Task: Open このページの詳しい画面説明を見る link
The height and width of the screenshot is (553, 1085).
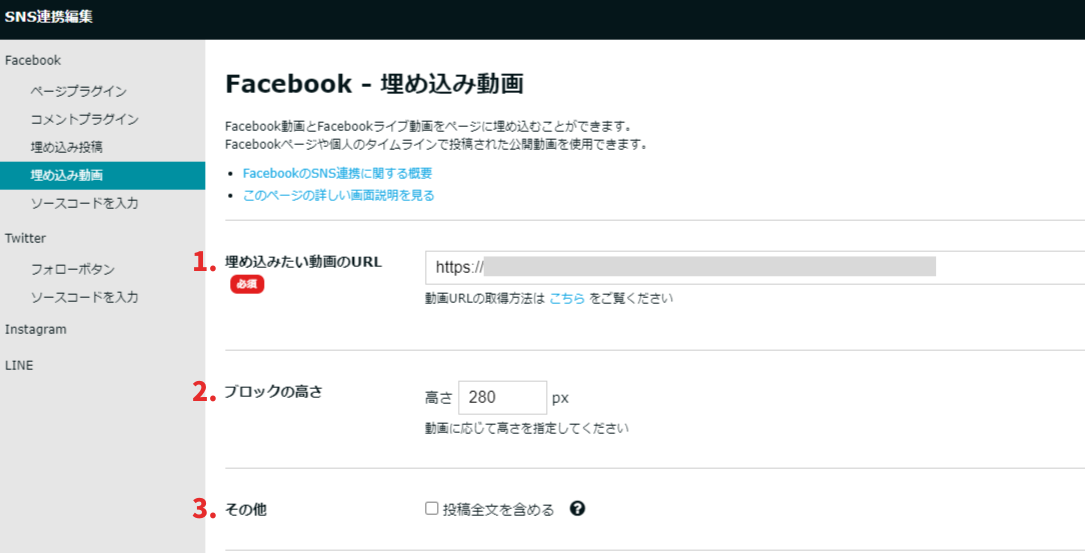Action: [338, 195]
